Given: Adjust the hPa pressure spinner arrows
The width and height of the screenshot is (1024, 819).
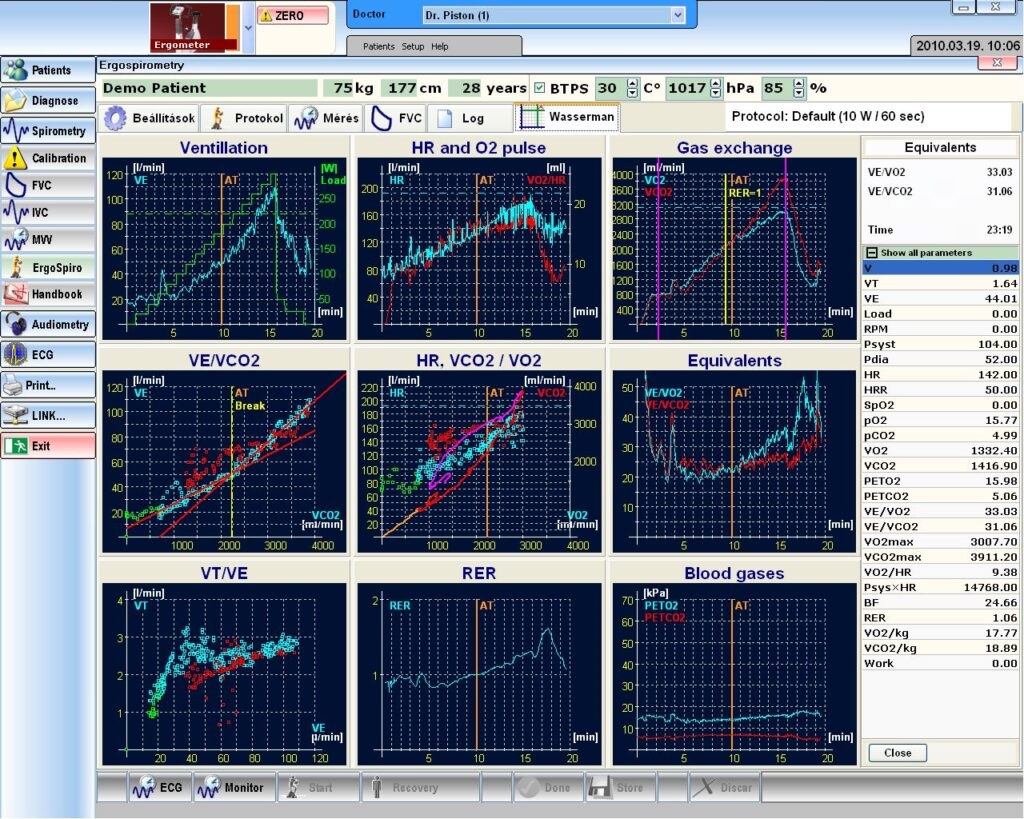Looking at the screenshot, I should [x=716, y=88].
